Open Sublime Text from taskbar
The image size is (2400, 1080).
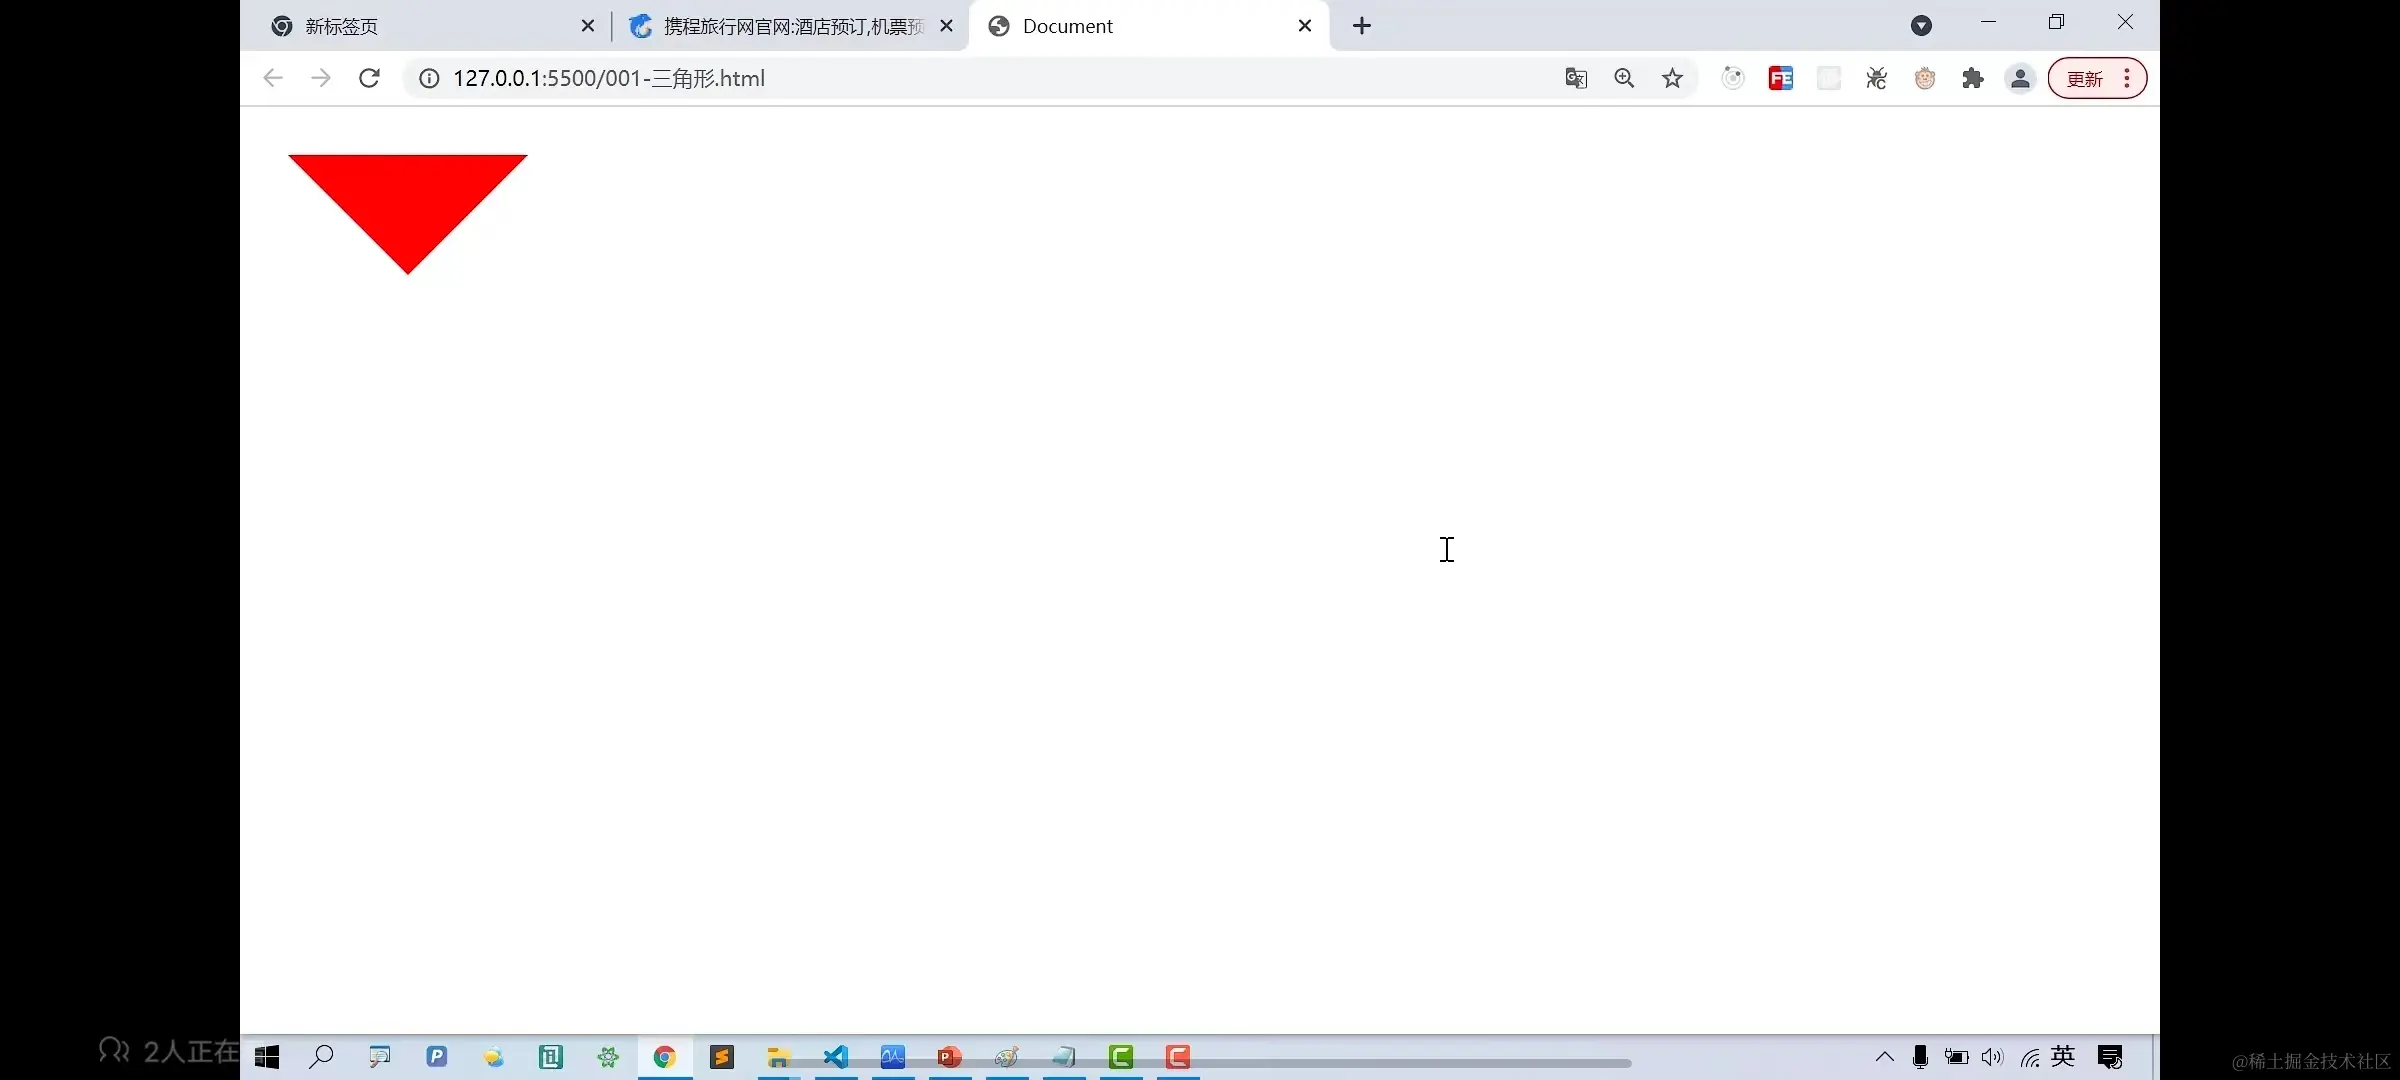(722, 1057)
